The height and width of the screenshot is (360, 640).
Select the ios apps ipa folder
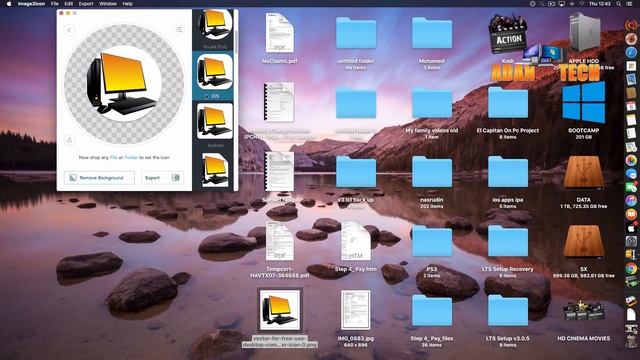point(508,172)
